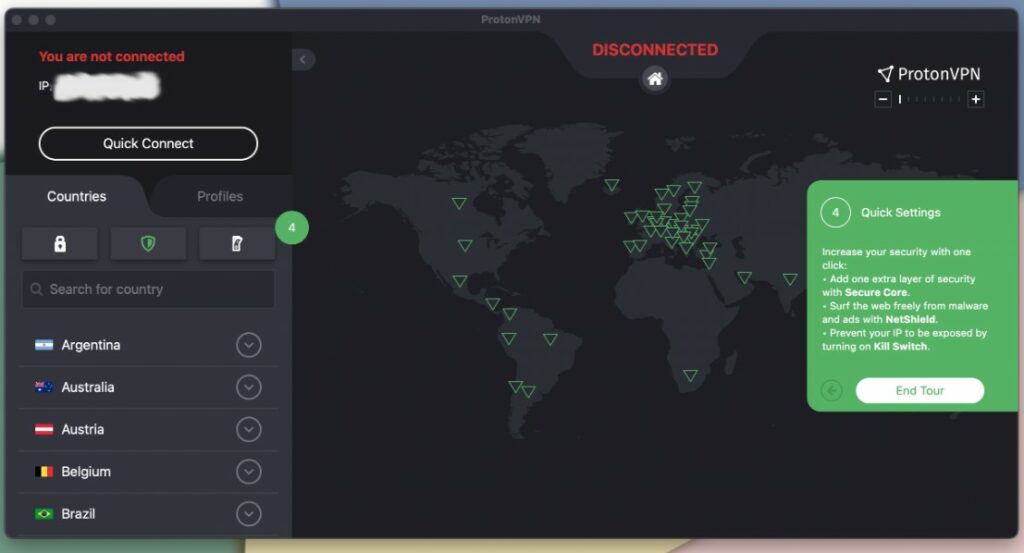Click the DISCONNECTED status label
This screenshot has width=1024, height=553.
[x=655, y=50]
